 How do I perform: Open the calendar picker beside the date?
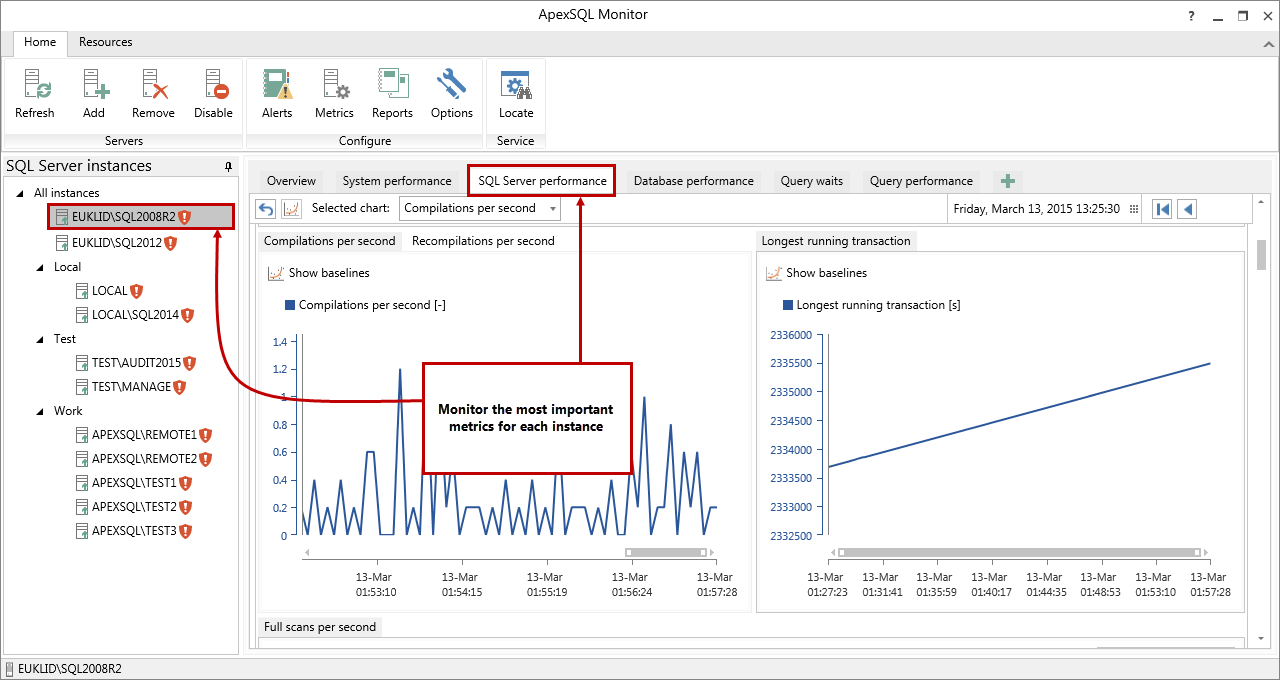[x=1134, y=209]
